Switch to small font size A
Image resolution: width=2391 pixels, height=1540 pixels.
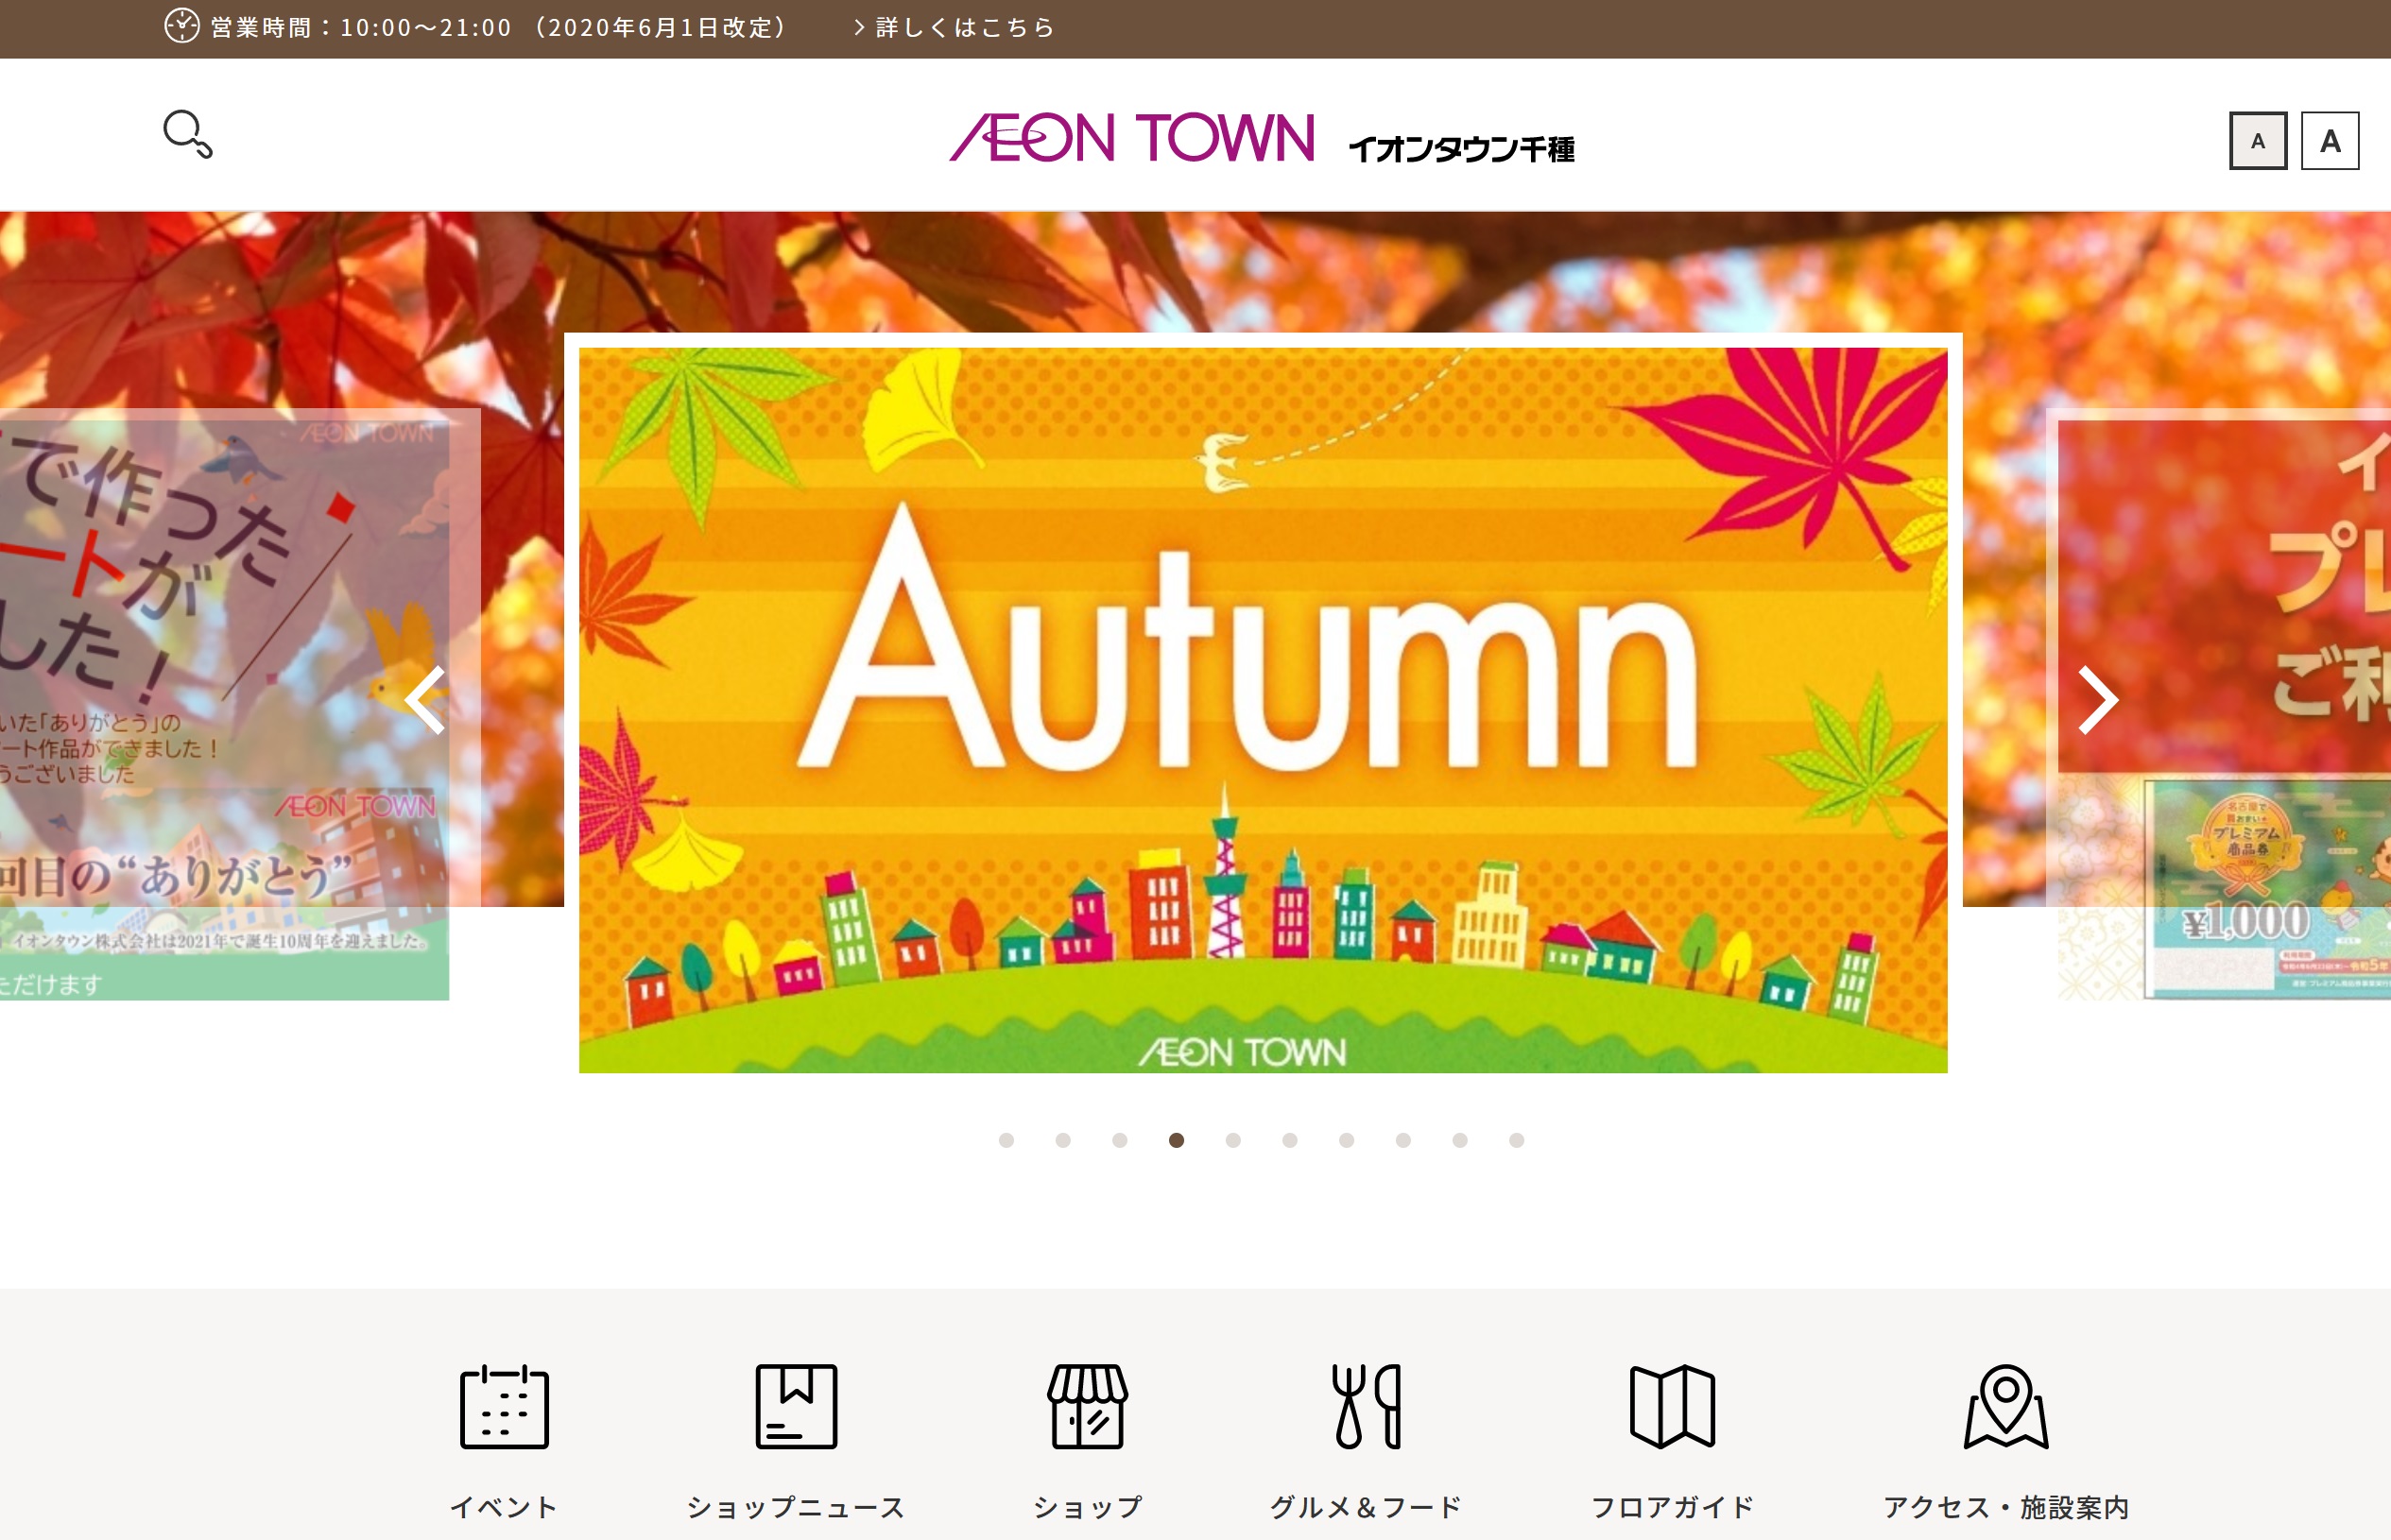2258,141
